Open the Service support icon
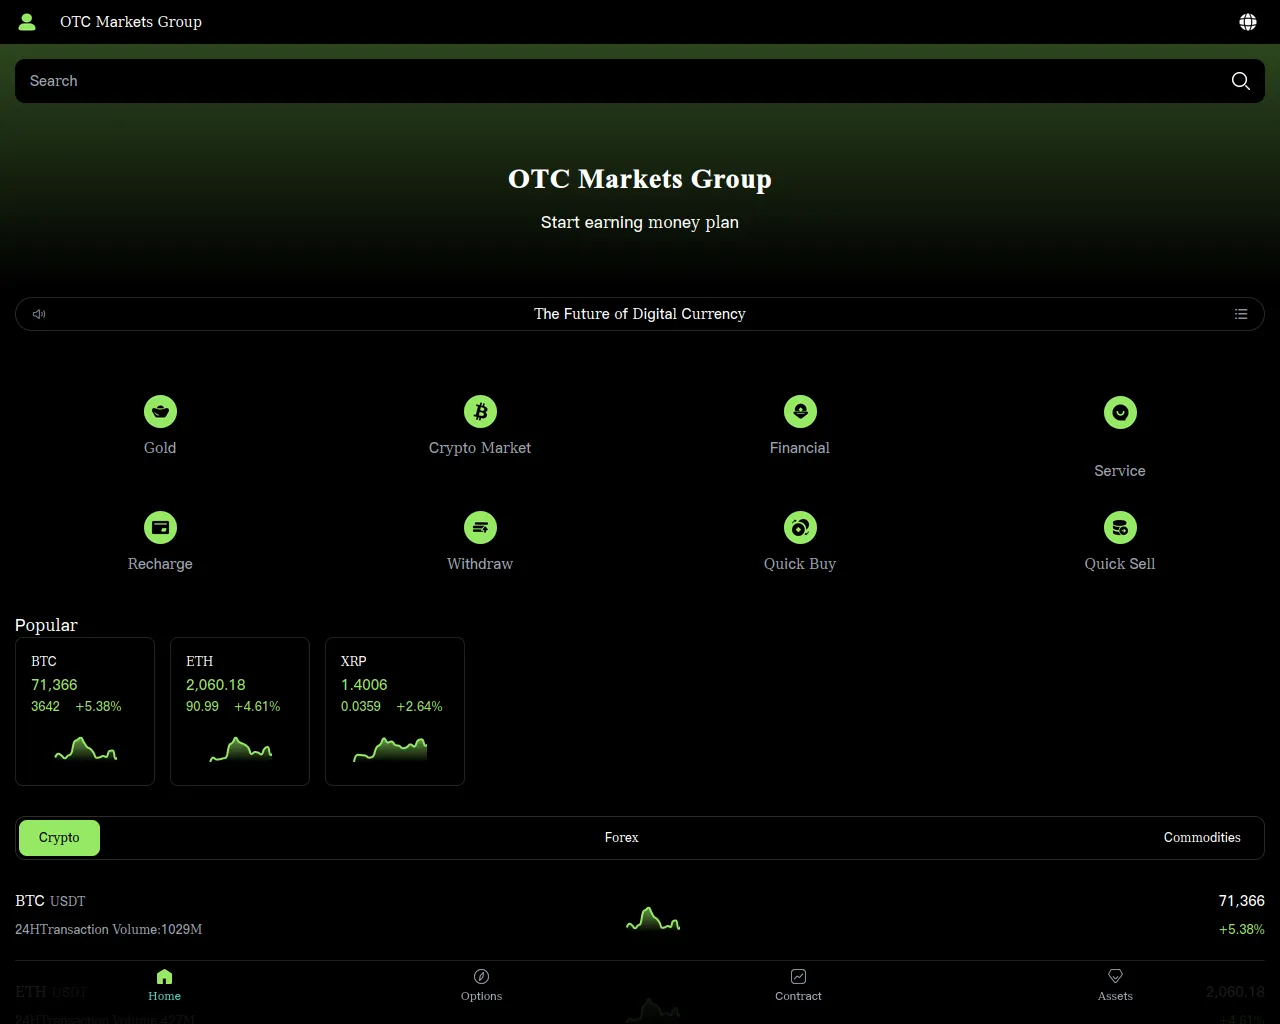The image size is (1280, 1024). coord(1120,413)
